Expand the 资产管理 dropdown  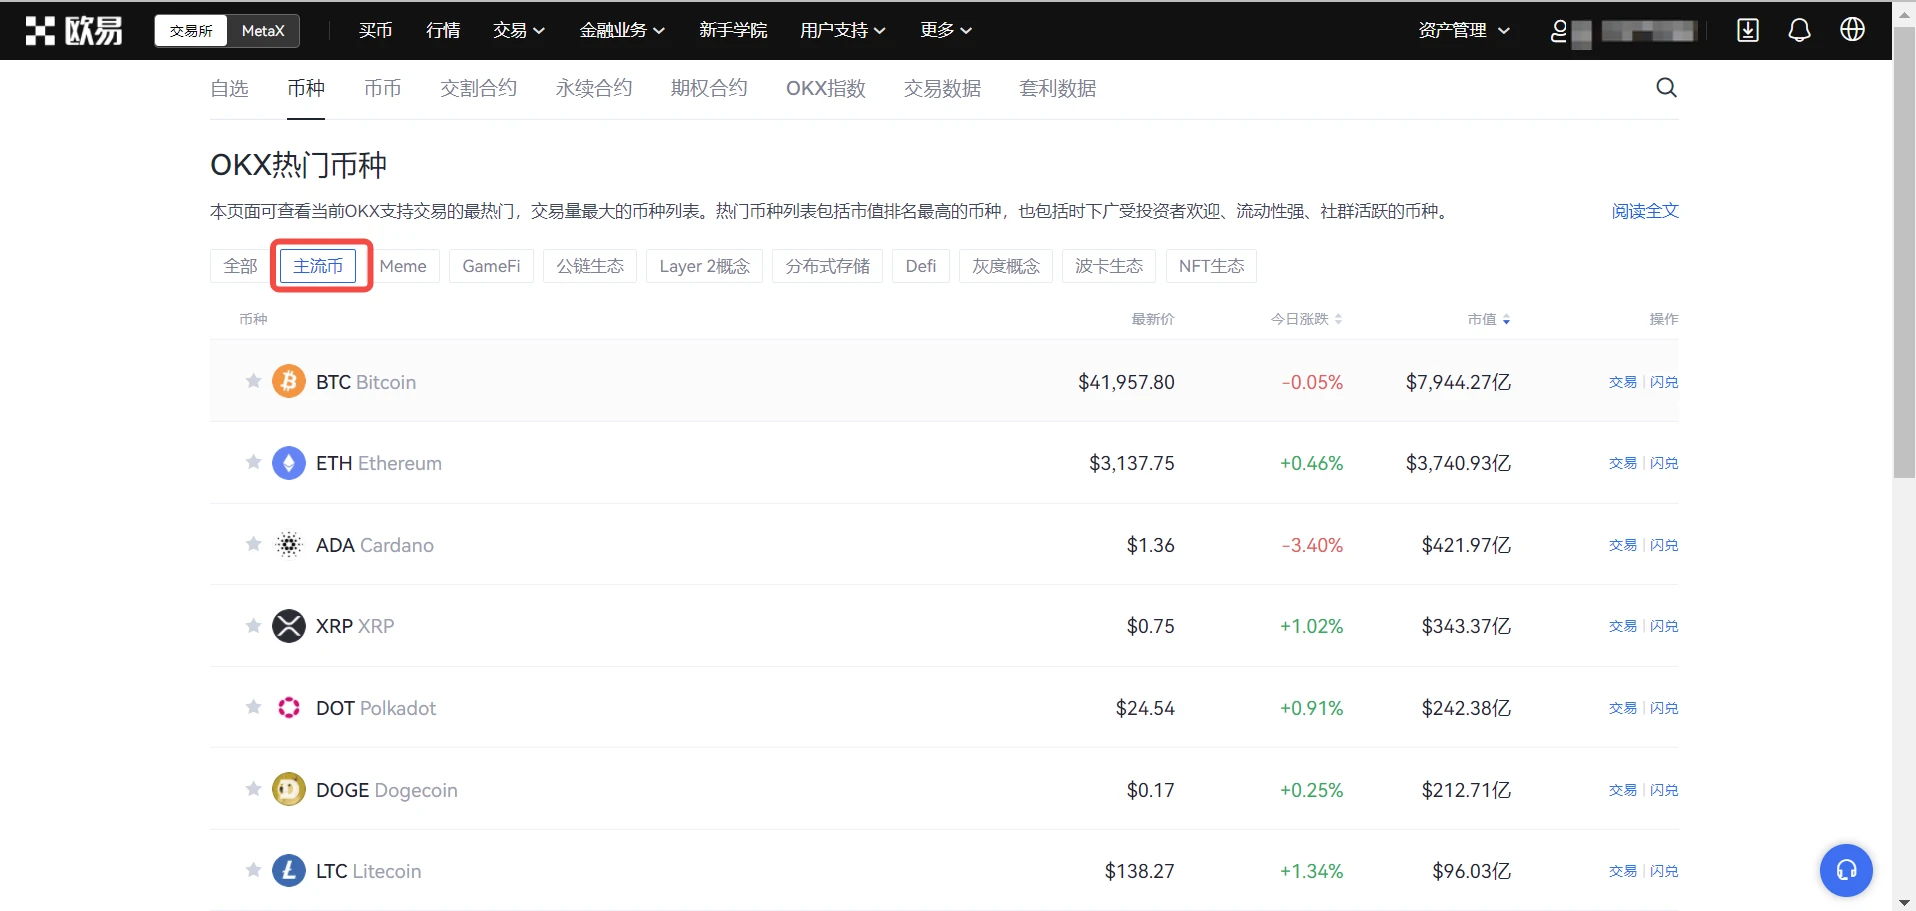(x=1464, y=30)
